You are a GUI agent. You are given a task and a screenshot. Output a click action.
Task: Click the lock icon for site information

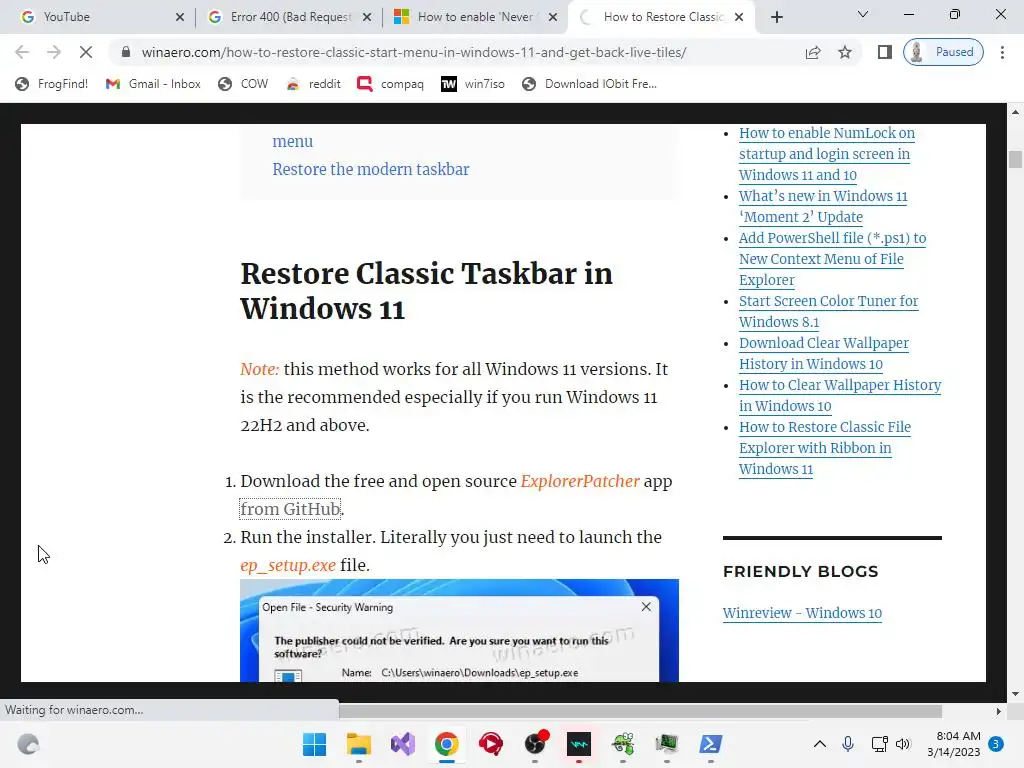click(x=126, y=52)
